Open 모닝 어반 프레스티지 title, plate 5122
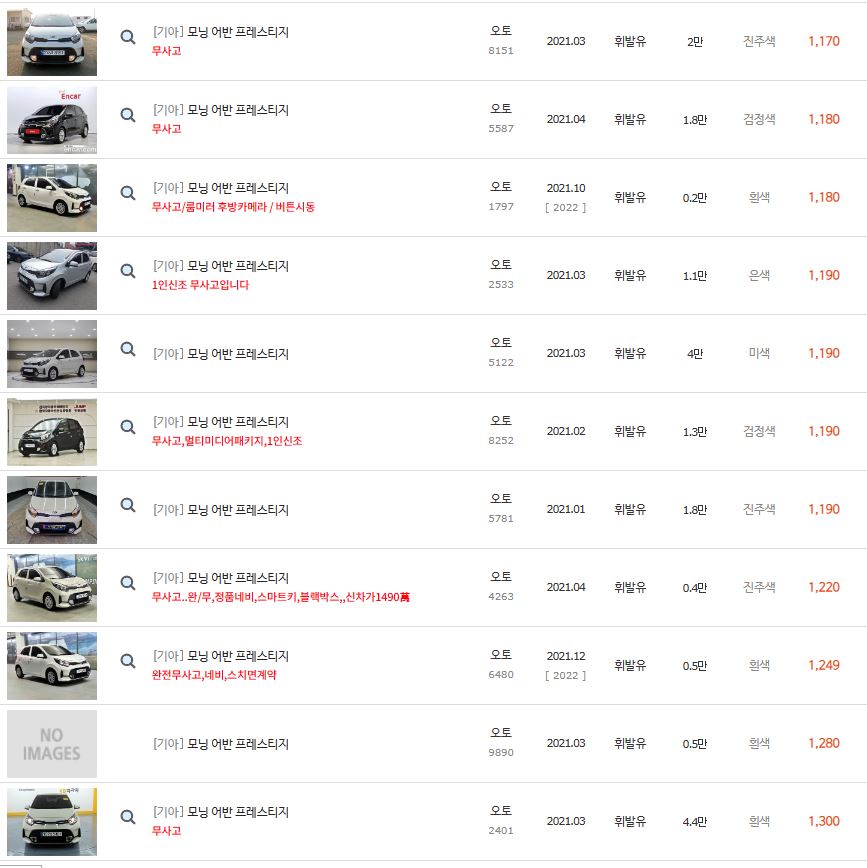Image resolution: width=867 pixels, height=868 pixels. [x=238, y=354]
